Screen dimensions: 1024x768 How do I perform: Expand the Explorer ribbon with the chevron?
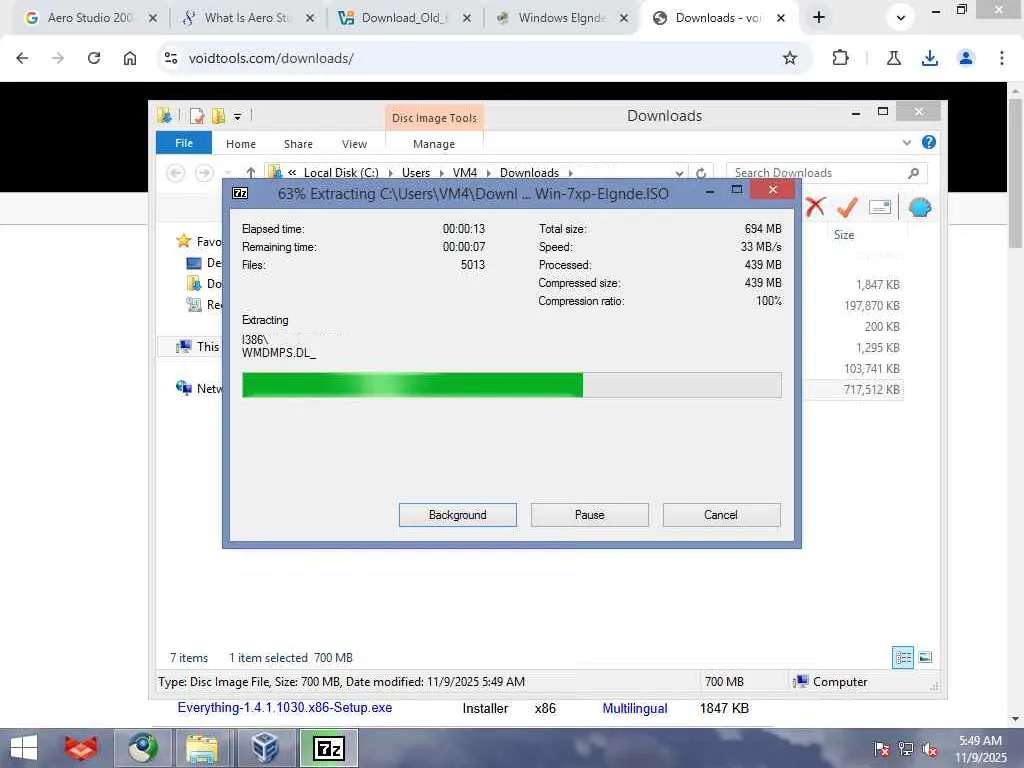(x=906, y=142)
